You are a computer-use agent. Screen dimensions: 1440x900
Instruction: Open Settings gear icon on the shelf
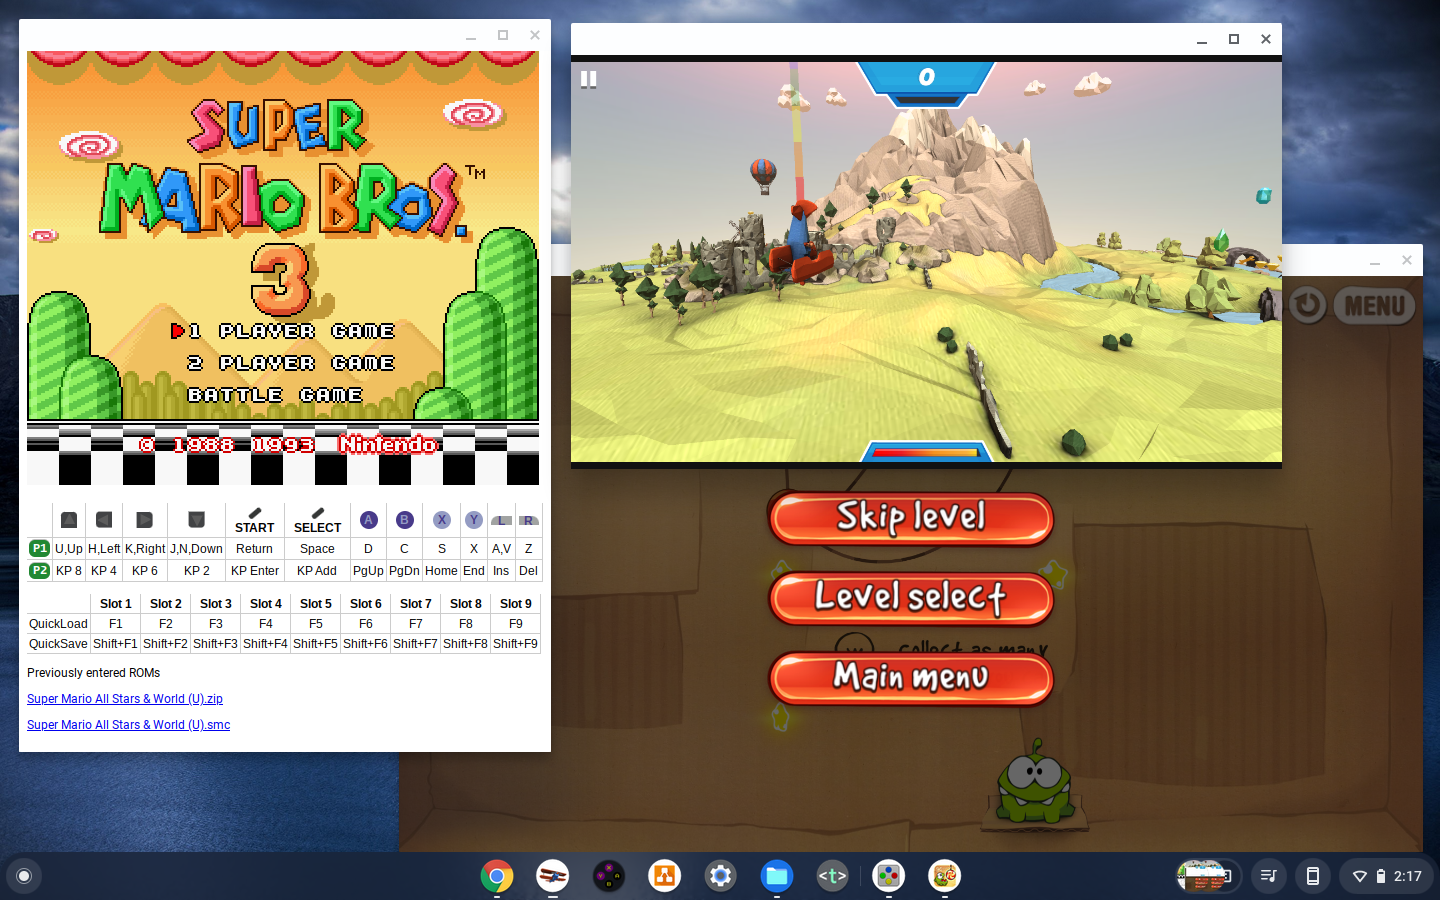pyautogui.click(x=720, y=876)
